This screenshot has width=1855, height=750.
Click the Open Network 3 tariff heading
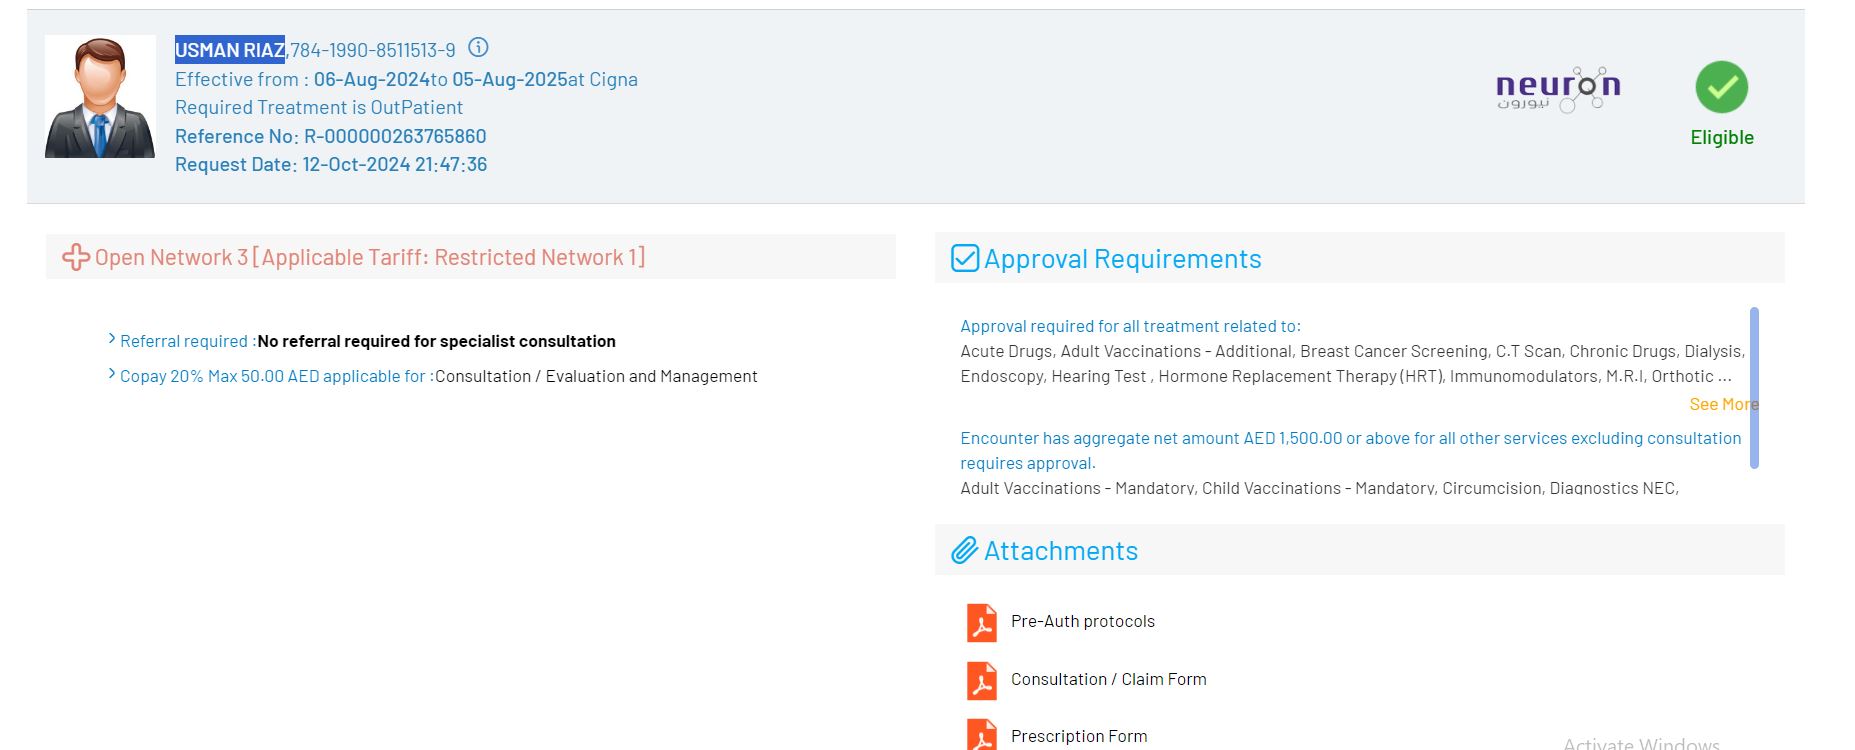[369, 258]
